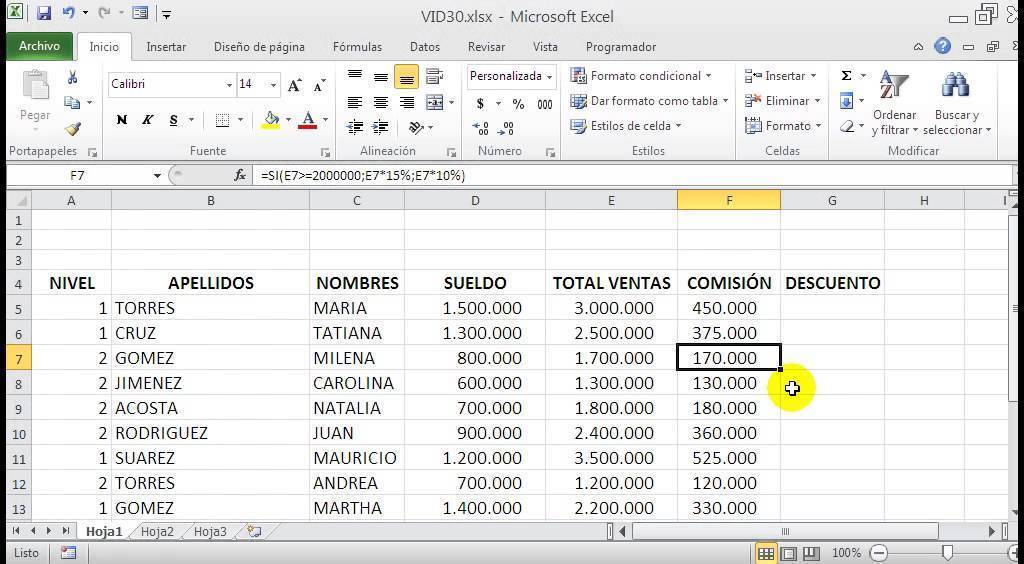Select the Hoja2 sheet tab
Image resolution: width=1024 pixels, height=564 pixels.
pos(157,532)
